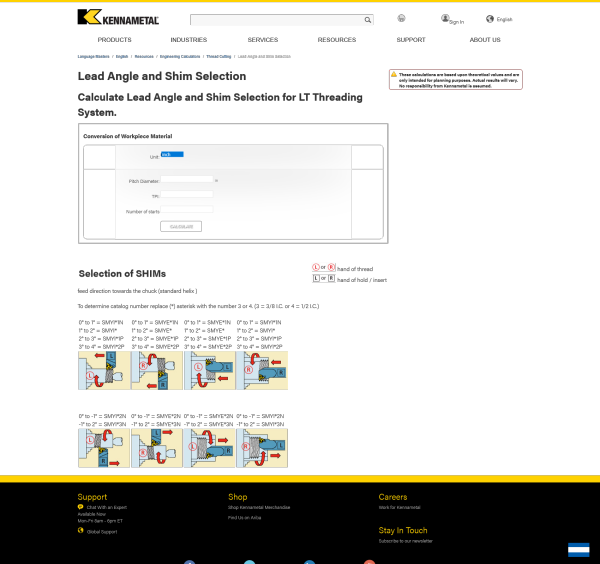Click circled R hand of thread legend
600x564 pixels.
click(331, 267)
